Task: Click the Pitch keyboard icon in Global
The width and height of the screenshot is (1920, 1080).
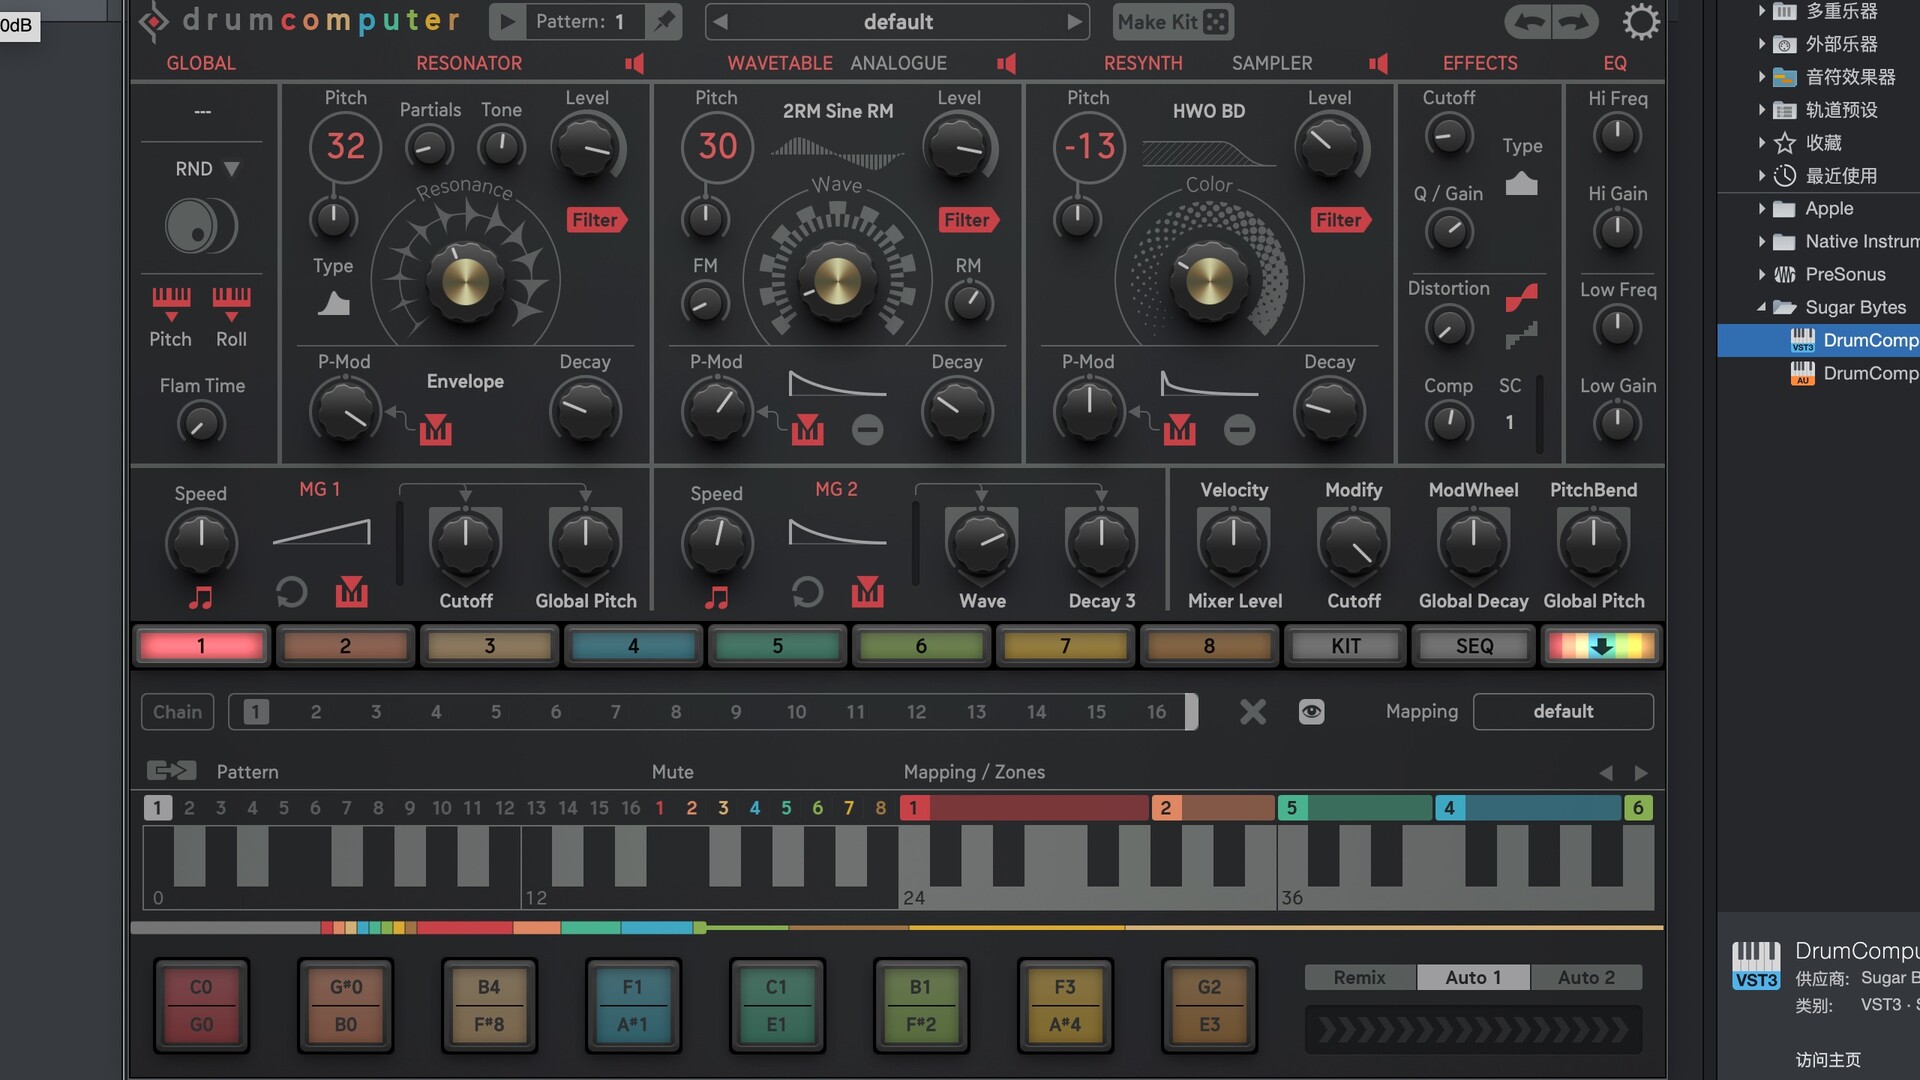Action: coord(171,303)
